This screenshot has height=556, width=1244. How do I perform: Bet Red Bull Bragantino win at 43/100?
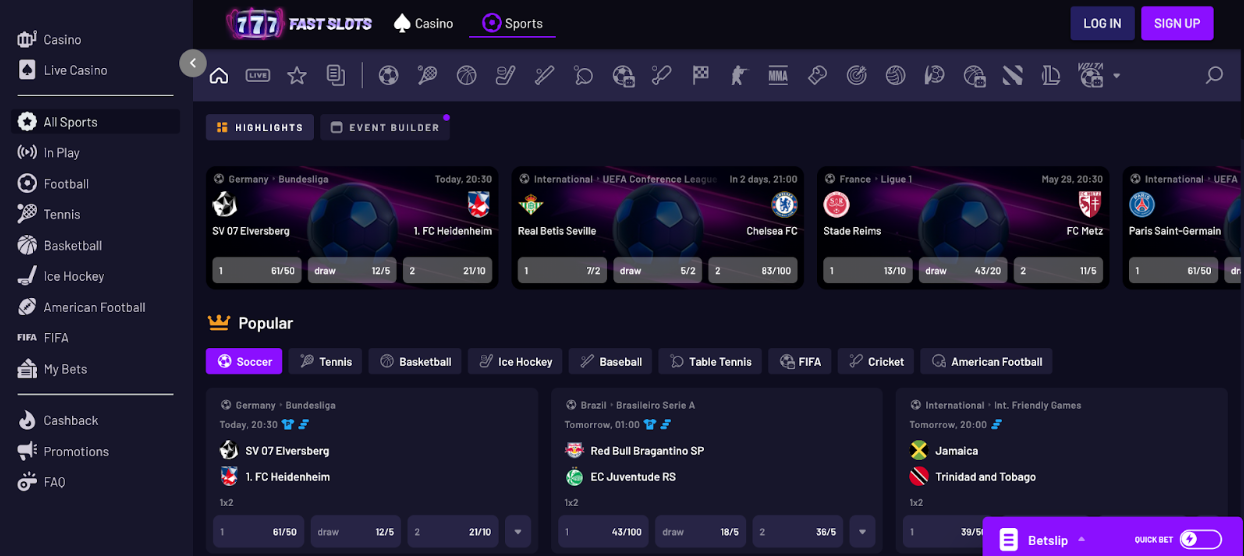point(603,532)
